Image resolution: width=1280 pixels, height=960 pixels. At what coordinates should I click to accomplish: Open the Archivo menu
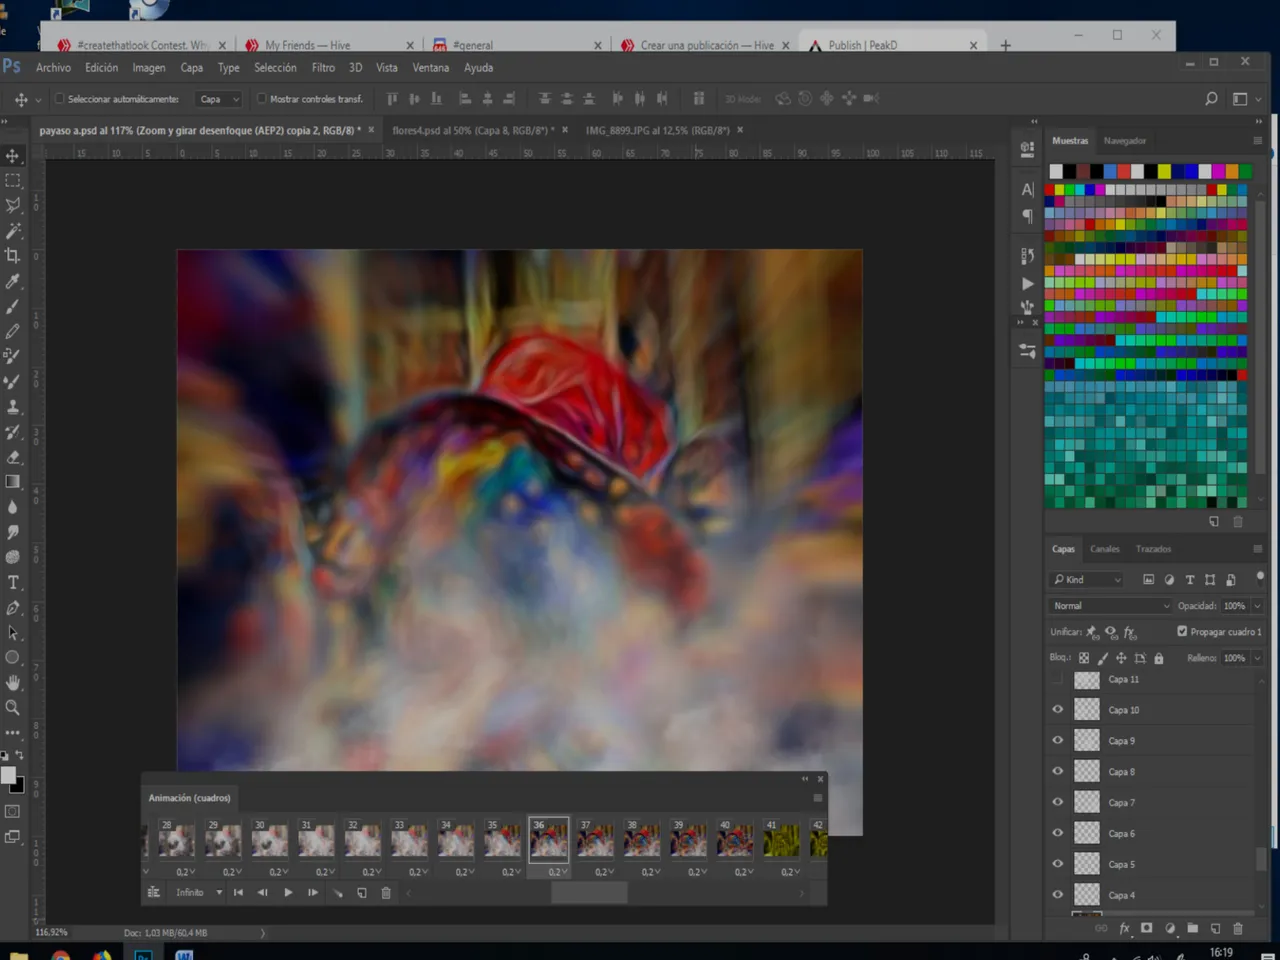coord(53,68)
